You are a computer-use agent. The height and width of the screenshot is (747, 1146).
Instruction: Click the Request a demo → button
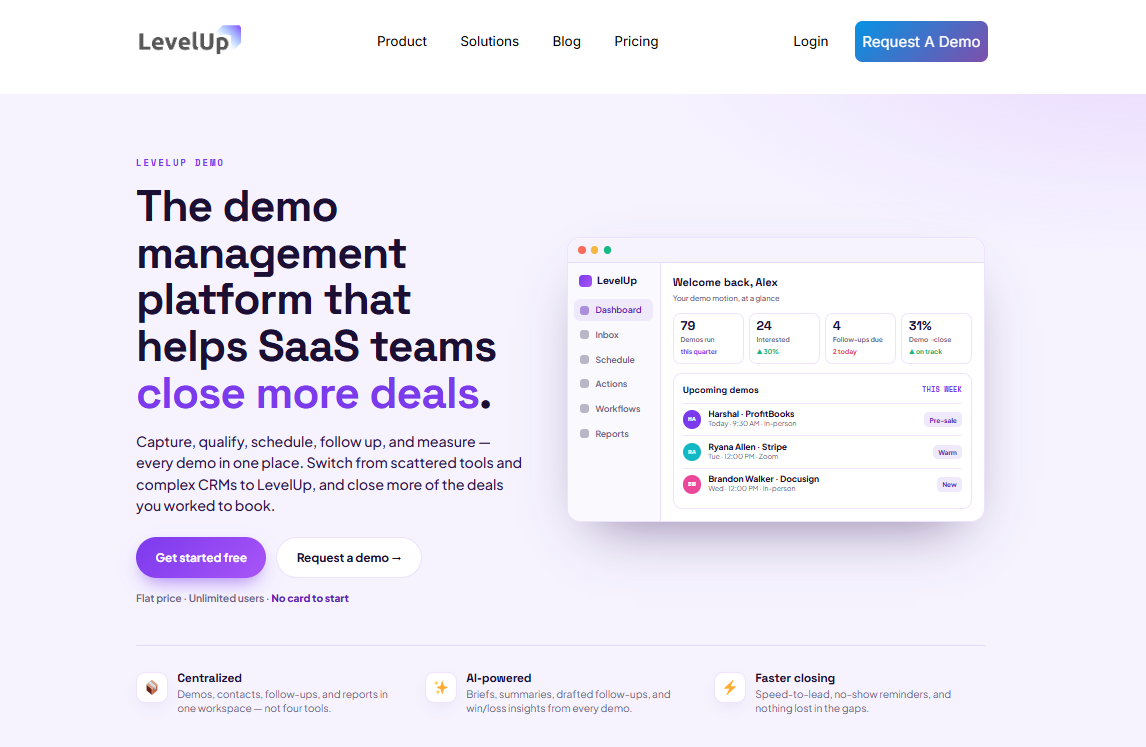[x=349, y=558]
